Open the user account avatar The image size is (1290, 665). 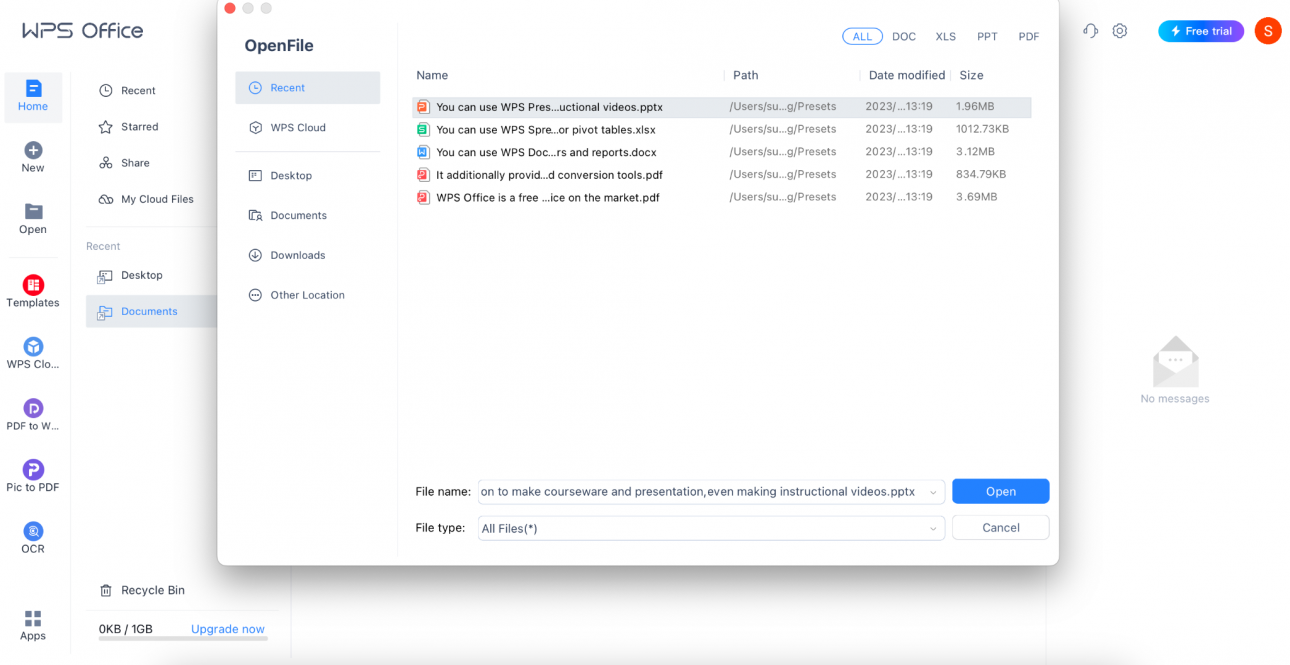click(1268, 31)
